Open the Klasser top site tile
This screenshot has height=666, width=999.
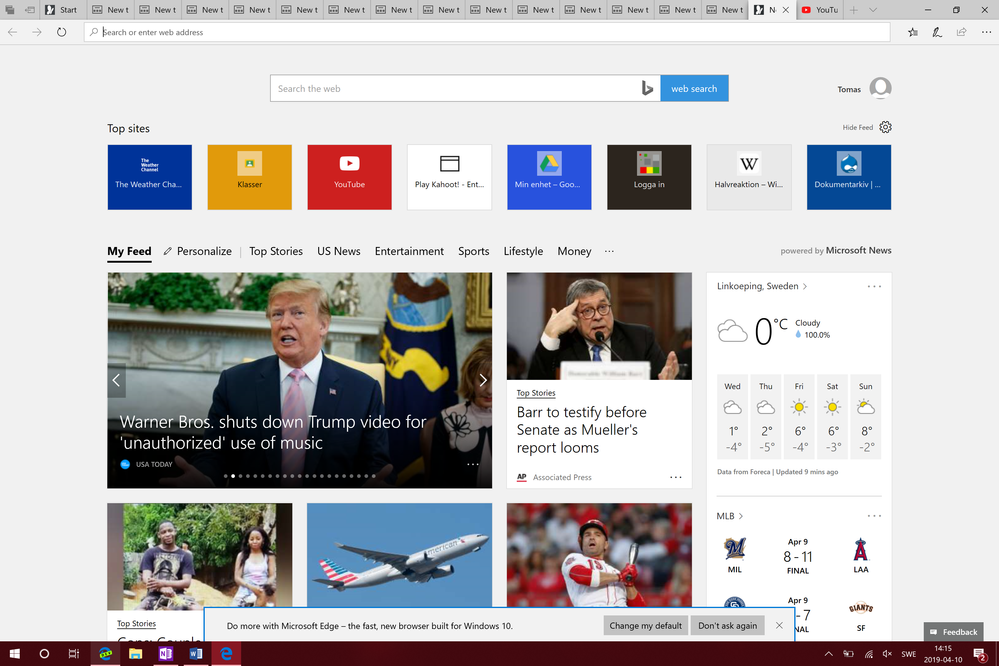(x=250, y=177)
